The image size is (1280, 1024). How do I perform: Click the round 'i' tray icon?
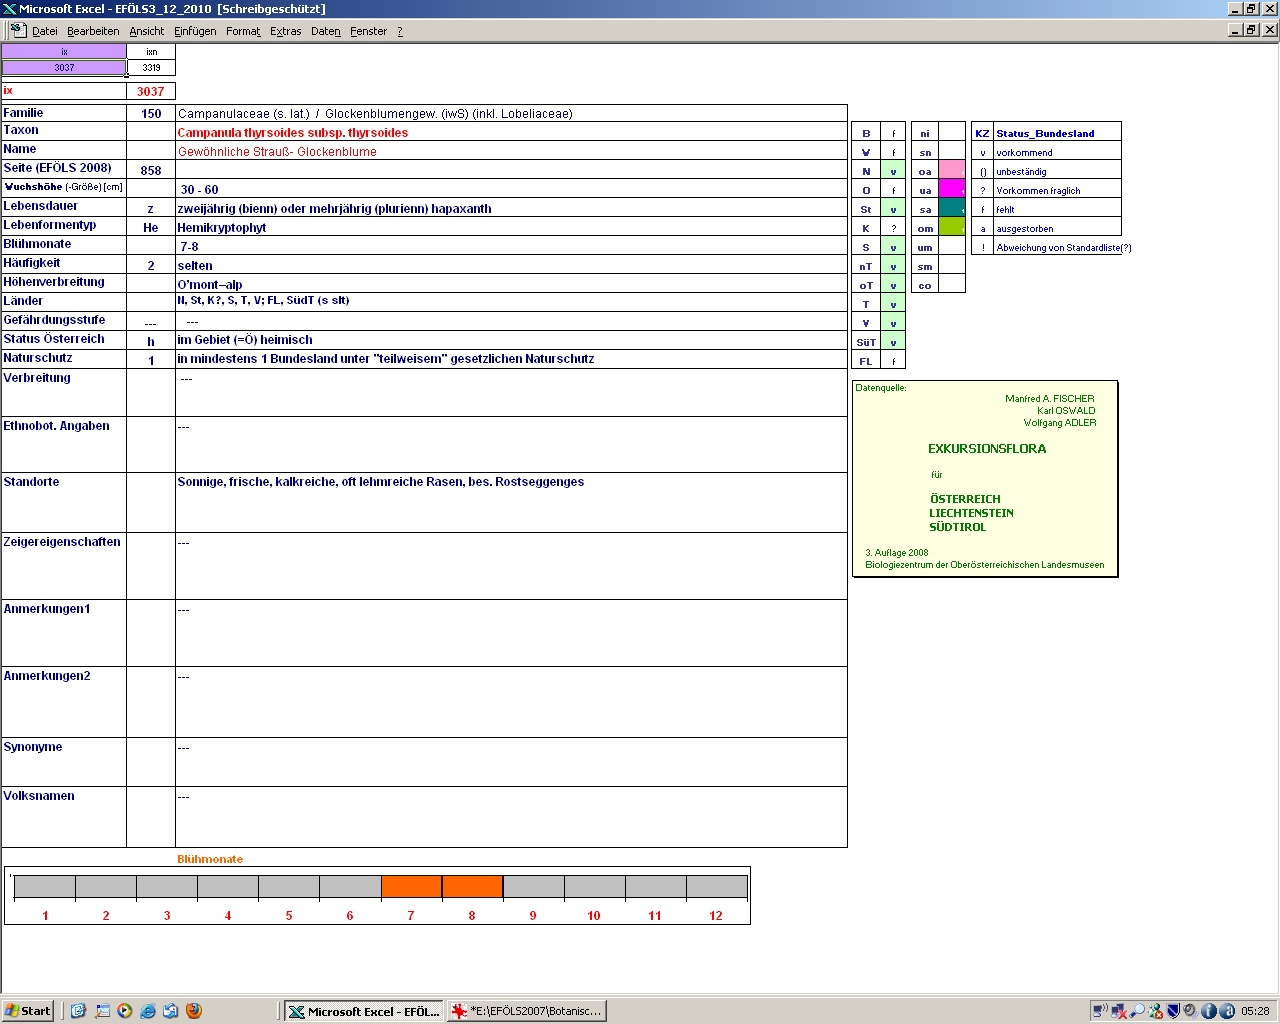coord(1208,1011)
